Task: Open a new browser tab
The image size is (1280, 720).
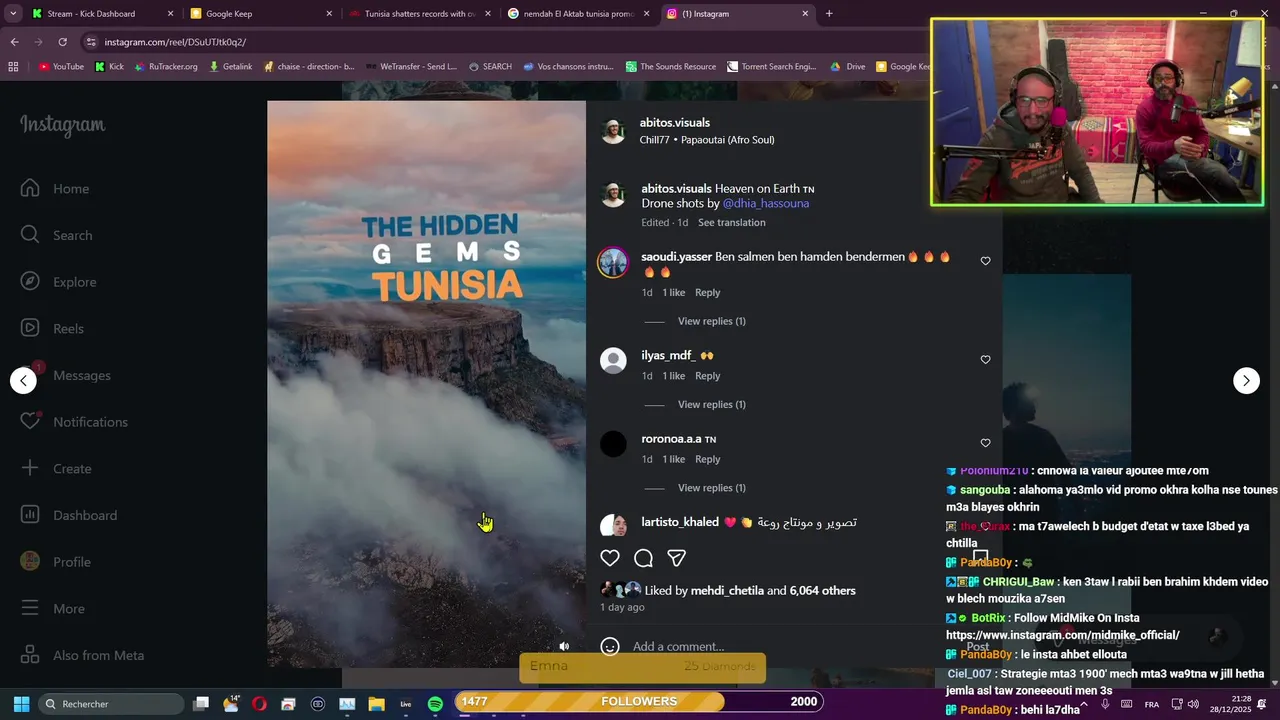Action: (829, 14)
